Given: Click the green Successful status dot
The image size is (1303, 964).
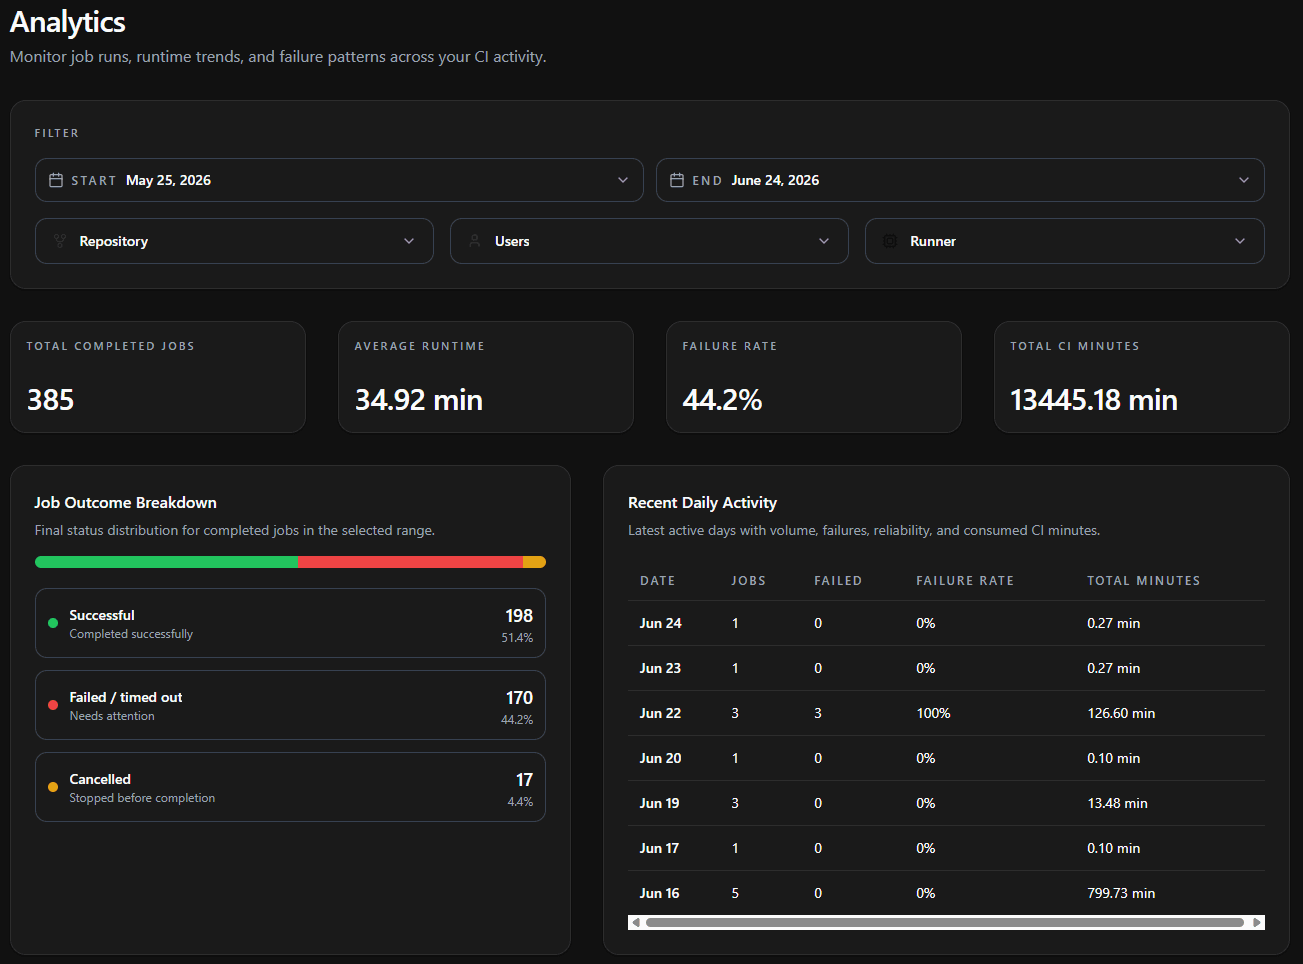Looking at the screenshot, I should (53, 623).
